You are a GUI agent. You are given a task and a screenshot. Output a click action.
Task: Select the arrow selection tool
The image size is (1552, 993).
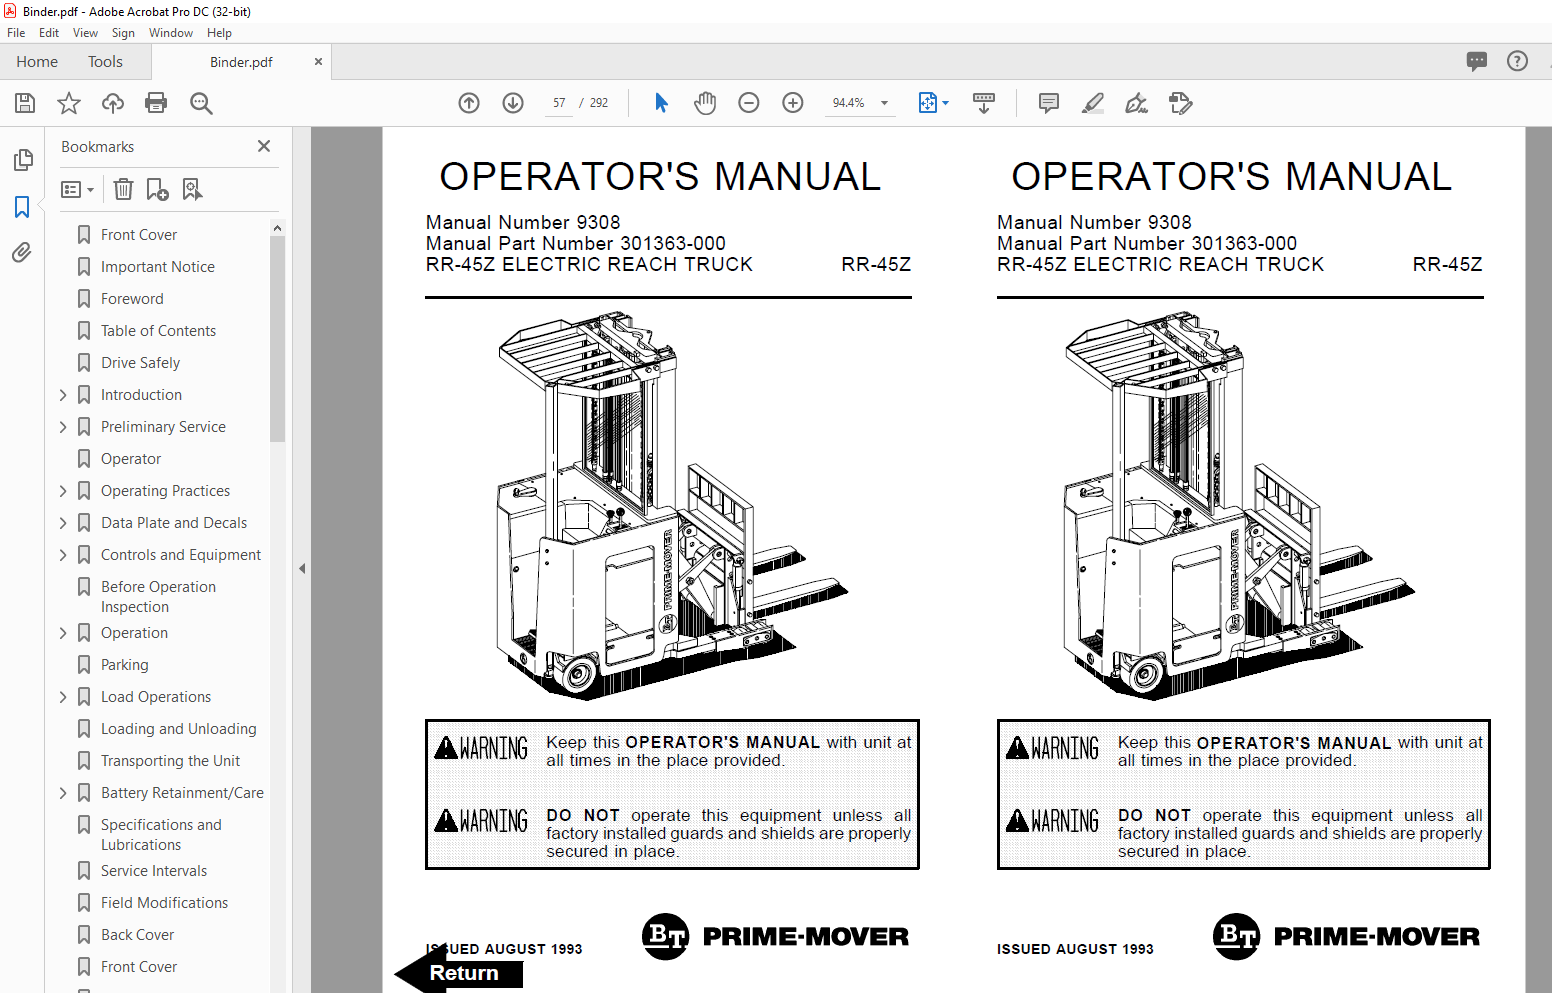tap(661, 103)
